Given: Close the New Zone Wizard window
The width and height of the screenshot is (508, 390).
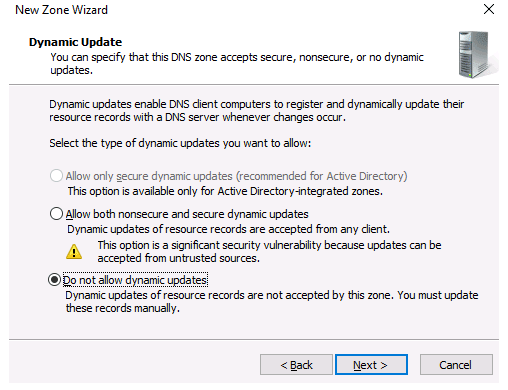Looking at the screenshot, I should point(489,9).
